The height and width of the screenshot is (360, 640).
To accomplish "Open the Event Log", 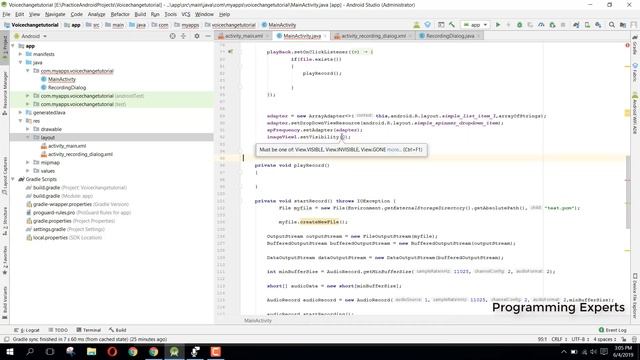I will [x=612, y=330].
